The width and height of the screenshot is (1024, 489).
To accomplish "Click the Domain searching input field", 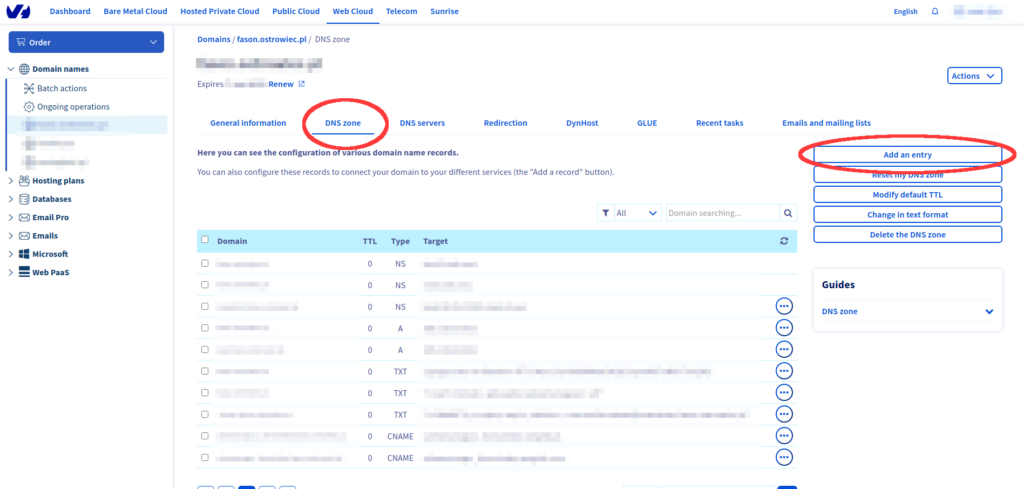I will click(x=722, y=213).
